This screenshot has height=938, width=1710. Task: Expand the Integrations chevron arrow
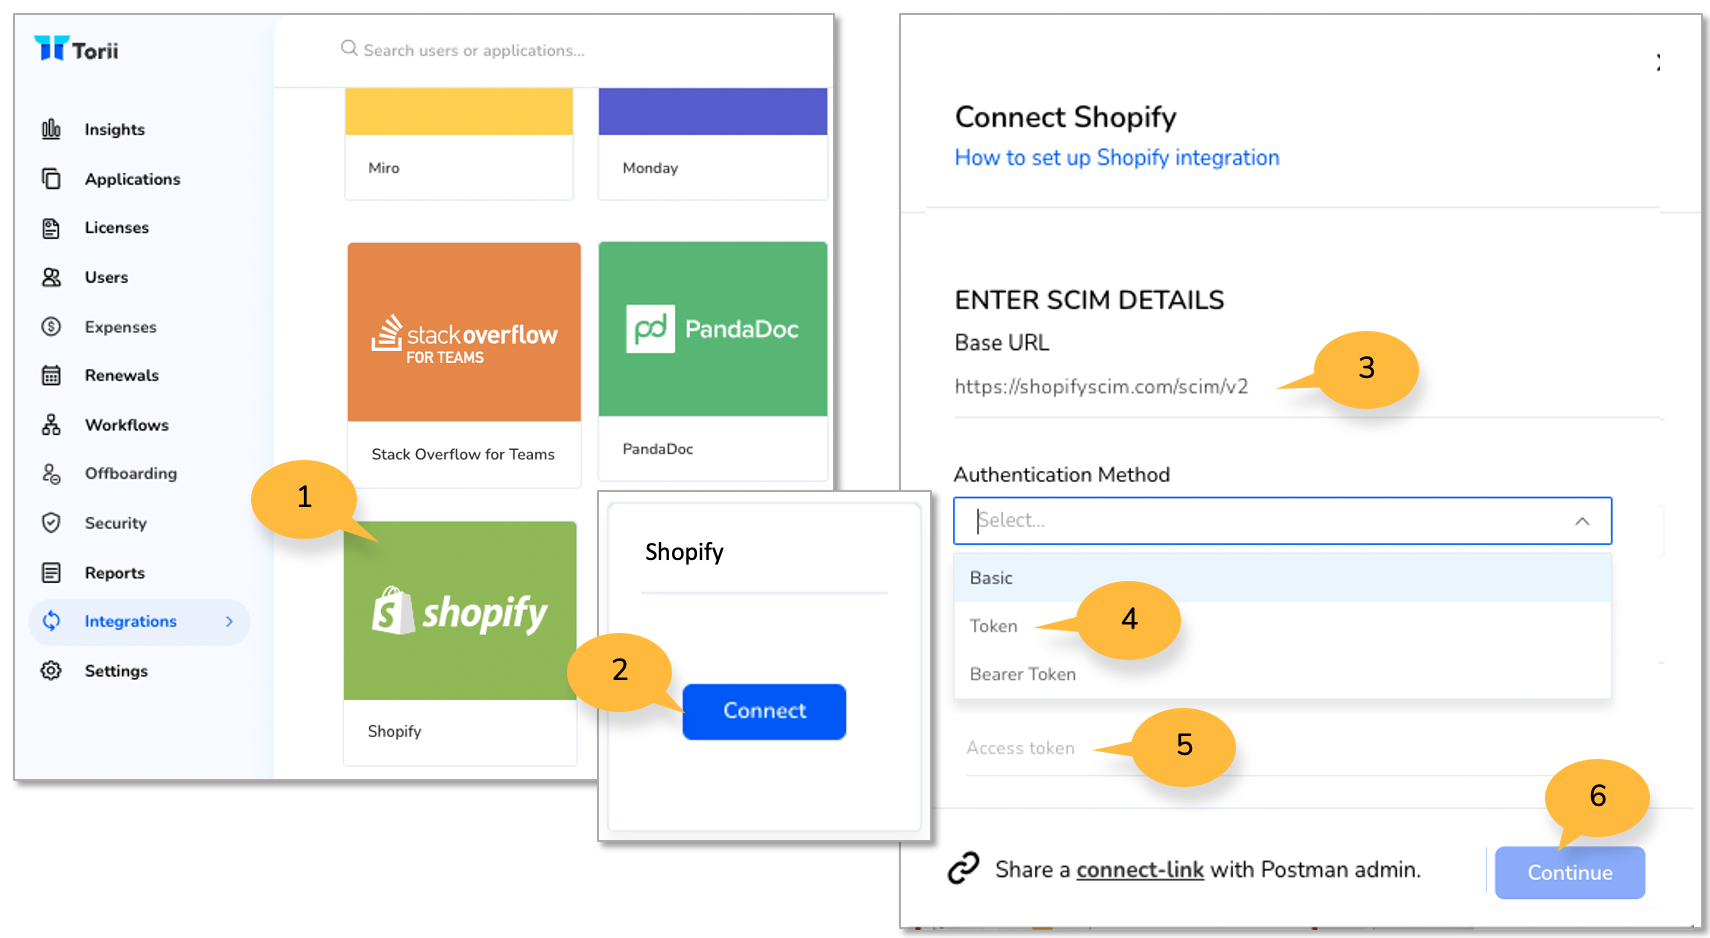point(229,621)
